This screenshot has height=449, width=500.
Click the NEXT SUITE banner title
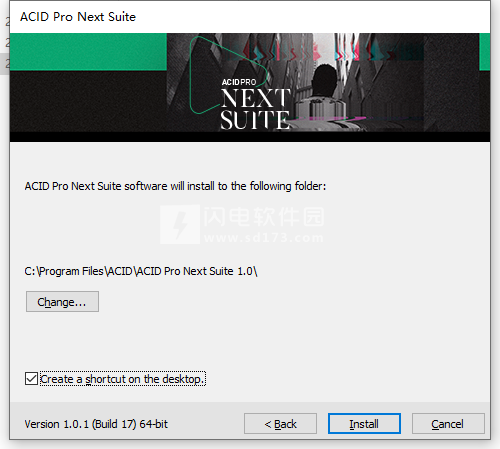(x=255, y=109)
